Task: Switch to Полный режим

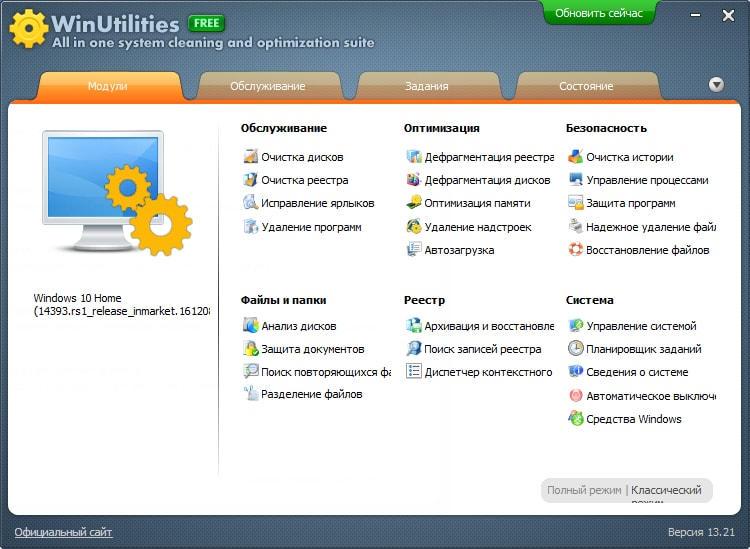Action: click(x=584, y=490)
